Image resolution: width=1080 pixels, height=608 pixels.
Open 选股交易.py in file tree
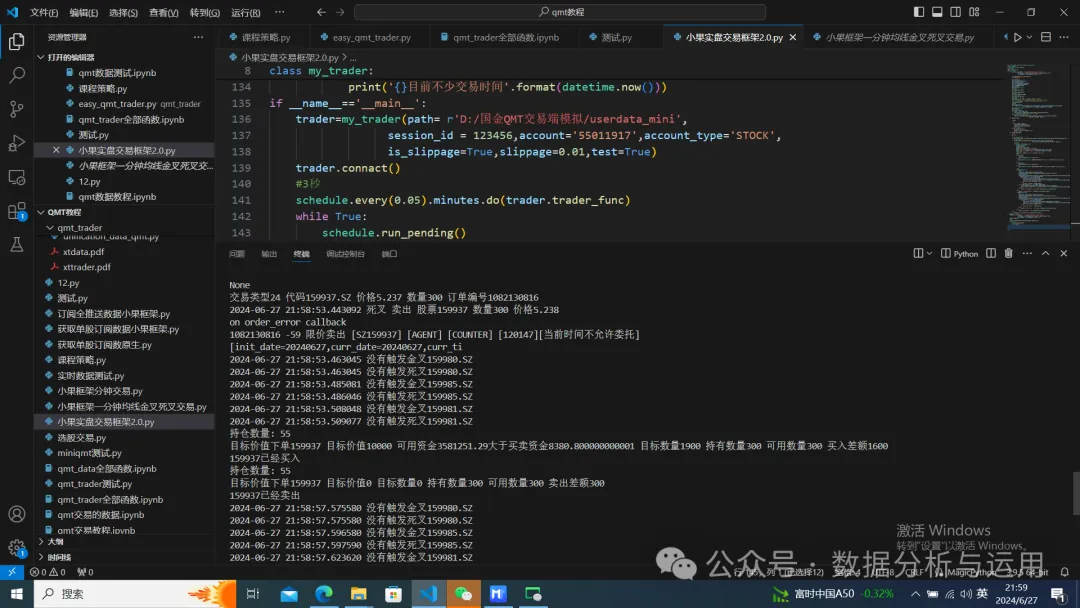(x=81, y=437)
